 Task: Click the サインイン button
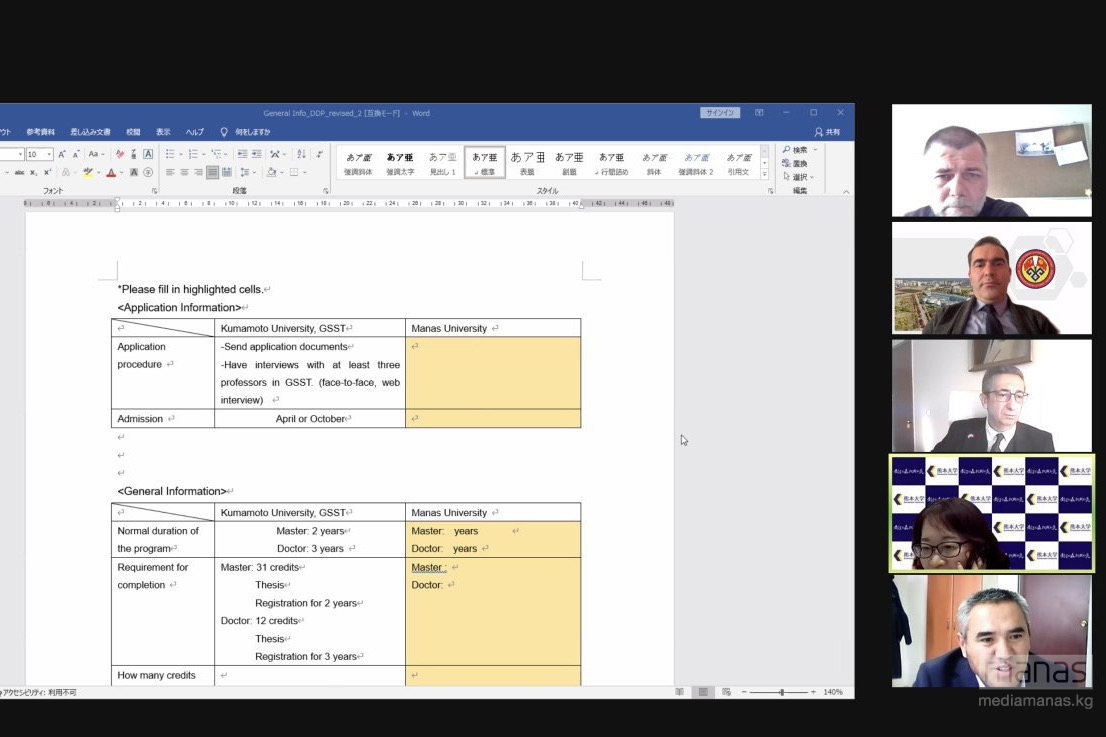[x=720, y=113]
